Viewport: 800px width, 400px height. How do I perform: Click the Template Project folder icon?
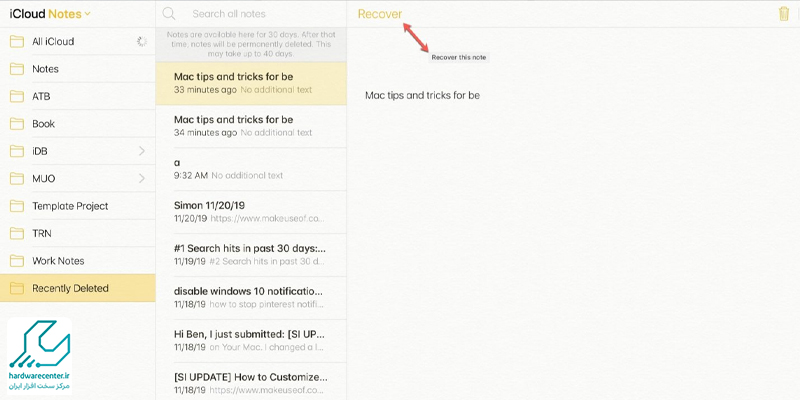[x=17, y=206]
